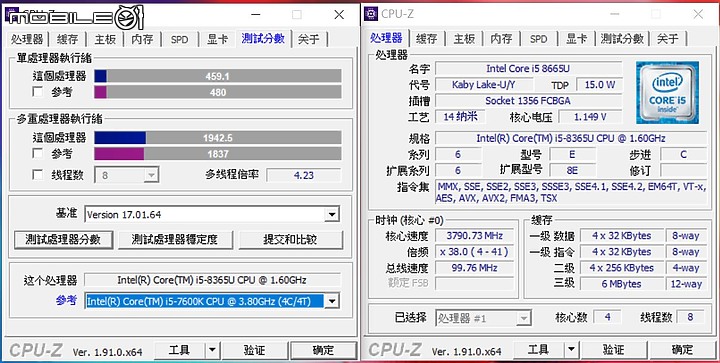
Task: Open the 已选择 处理器 #1 dropdown
Action: 484,318
